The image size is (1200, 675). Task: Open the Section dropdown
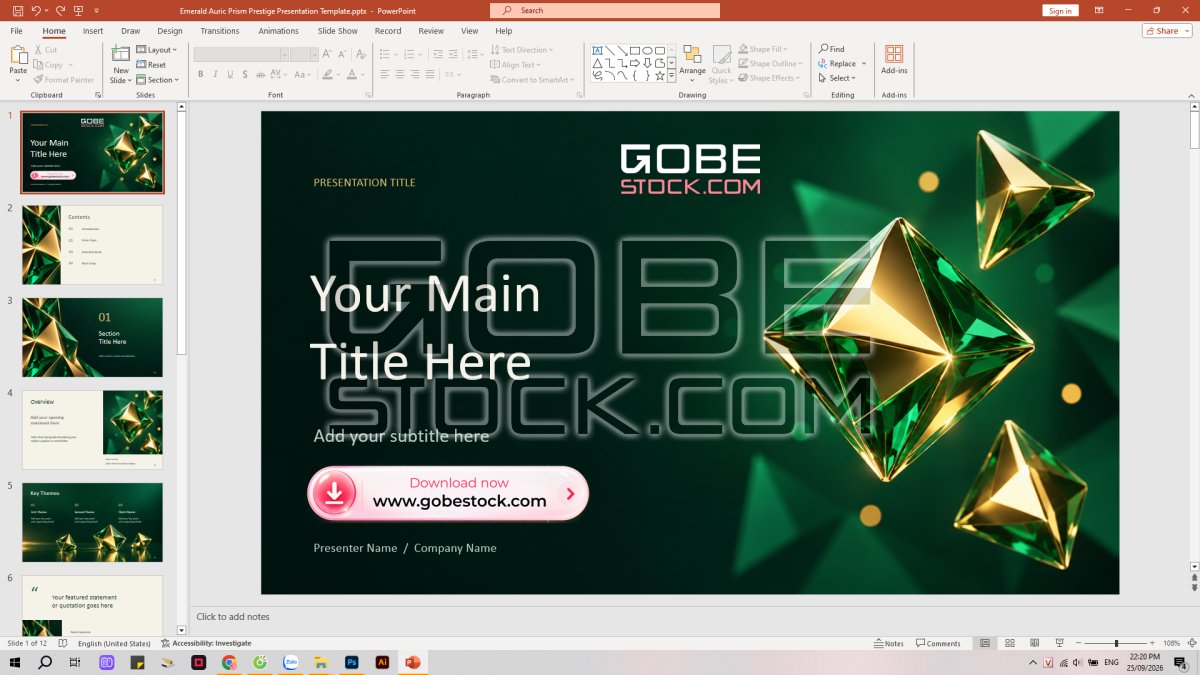click(157, 80)
